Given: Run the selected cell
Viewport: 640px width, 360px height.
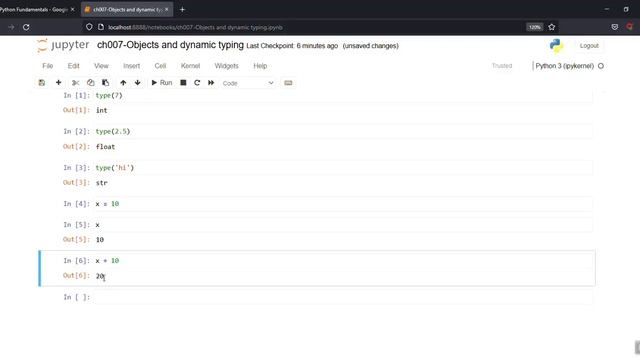Looking at the screenshot, I should [x=162, y=83].
